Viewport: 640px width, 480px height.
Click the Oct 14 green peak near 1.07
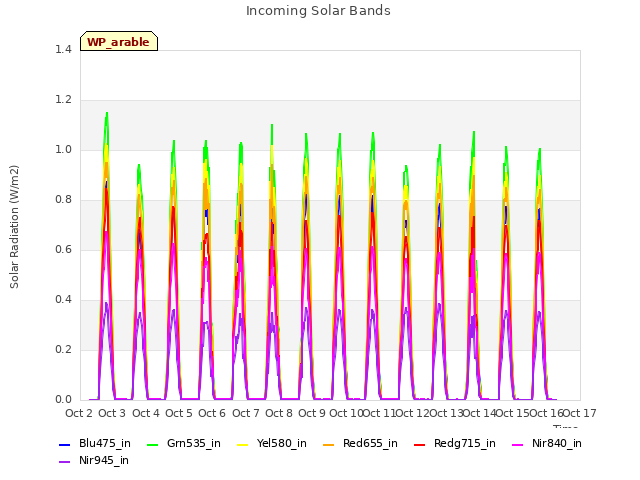[x=474, y=132]
